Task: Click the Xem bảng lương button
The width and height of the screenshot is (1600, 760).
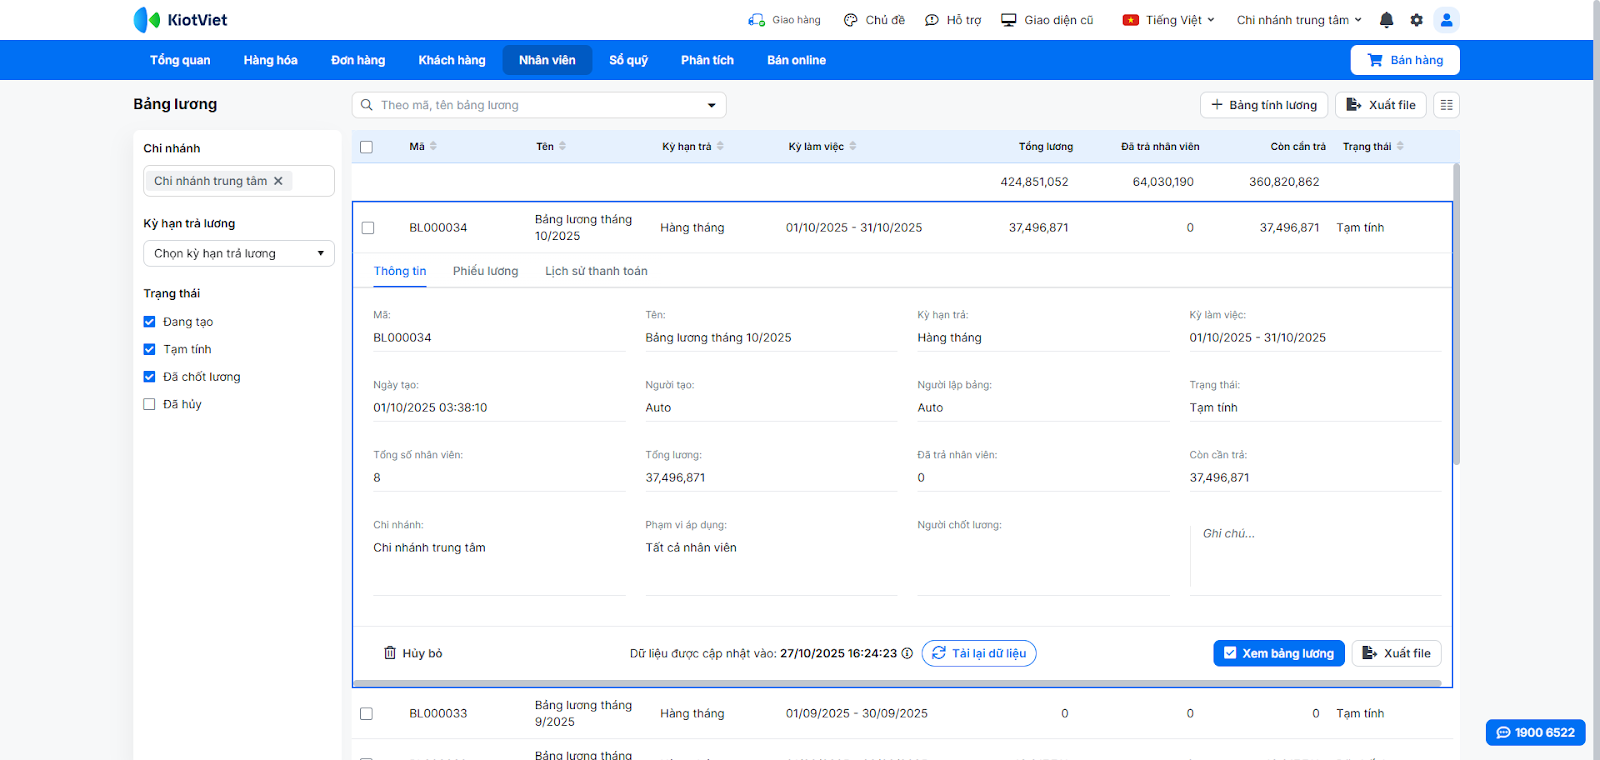Action: (x=1278, y=653)
